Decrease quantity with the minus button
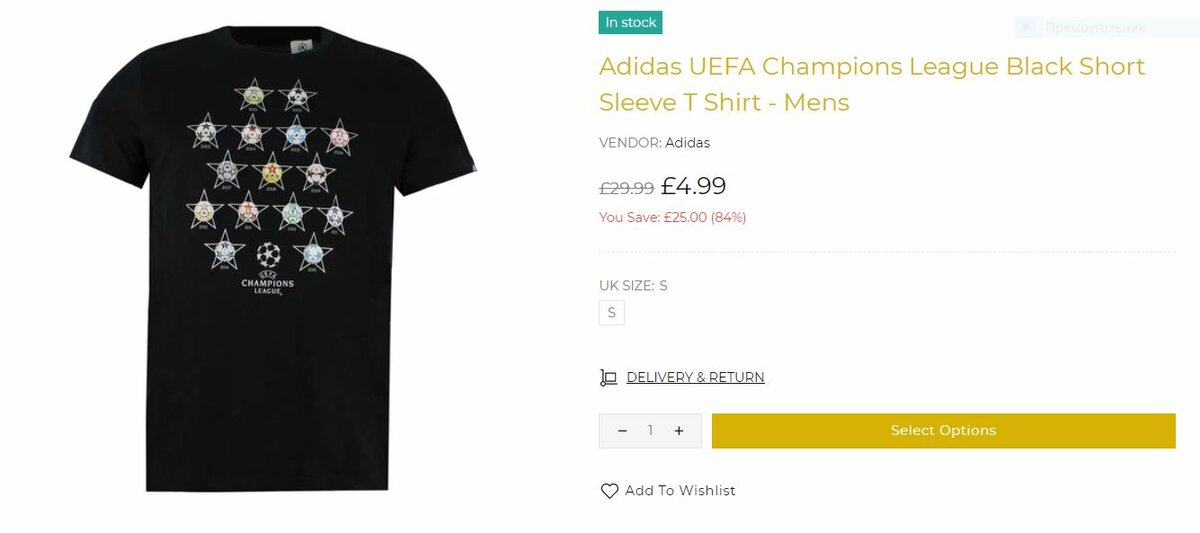This screenshot has height=533, width=1200. click(622, 431)
